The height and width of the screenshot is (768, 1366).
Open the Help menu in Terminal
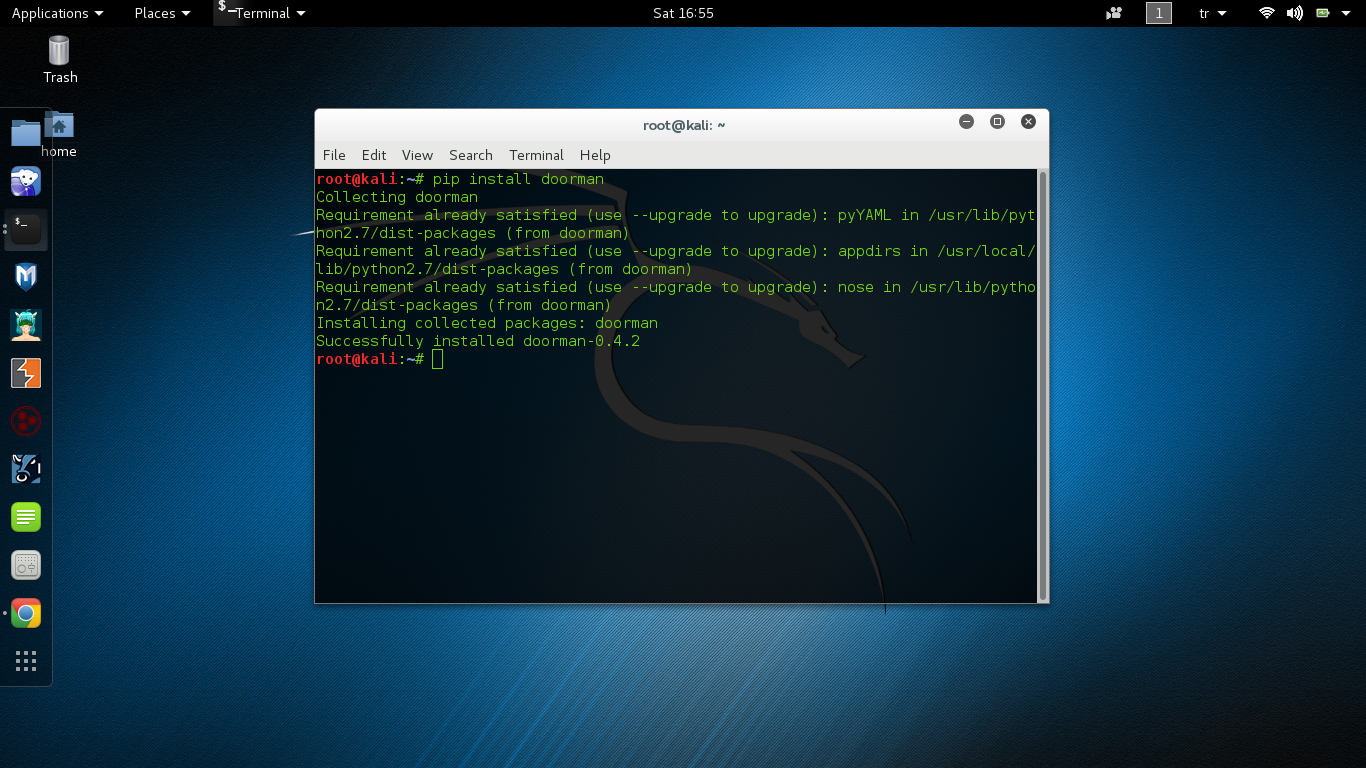click(595, 155)
